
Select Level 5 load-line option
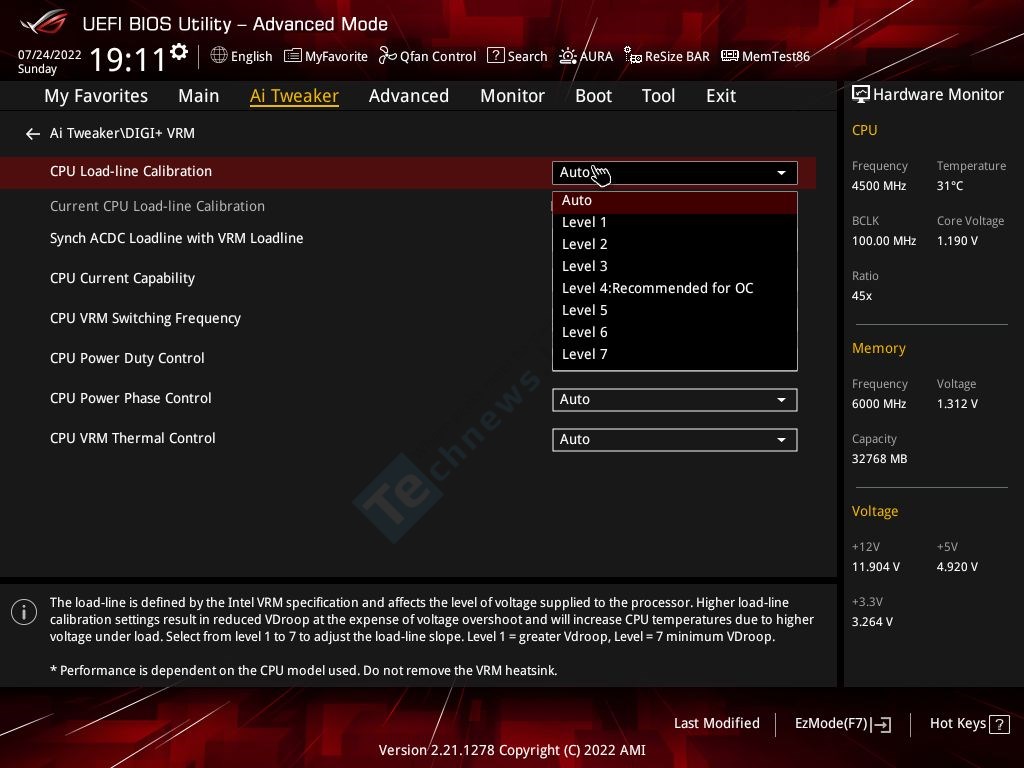675,311
